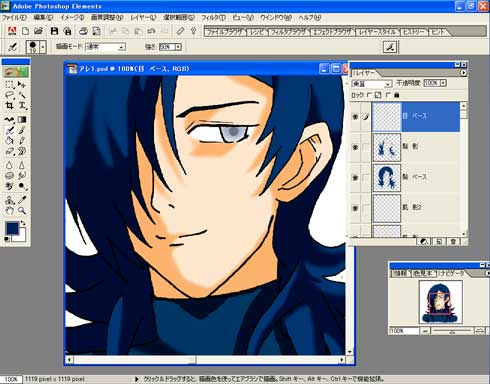490x384 pixels.
Task: Click the foreground dark blue color swatch
Action: [12, 228]
